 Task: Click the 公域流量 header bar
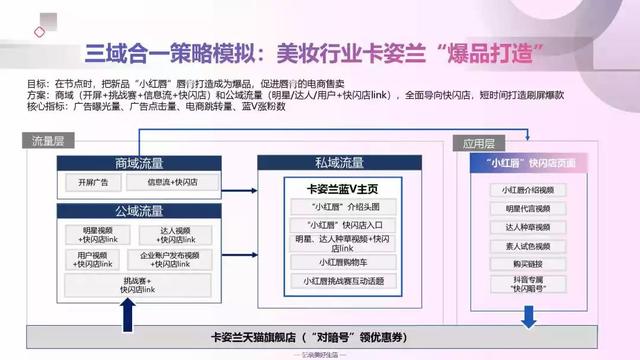point(139,211)
